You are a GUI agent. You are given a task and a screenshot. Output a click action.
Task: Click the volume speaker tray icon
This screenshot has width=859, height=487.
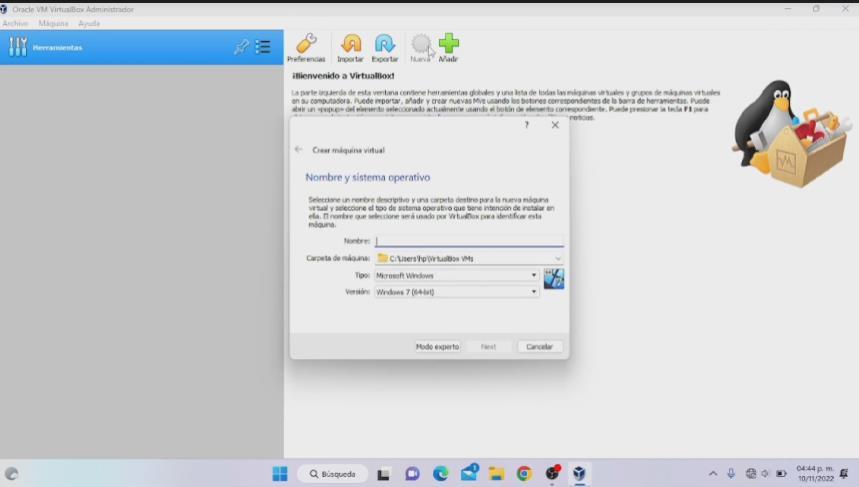(766, 473)
